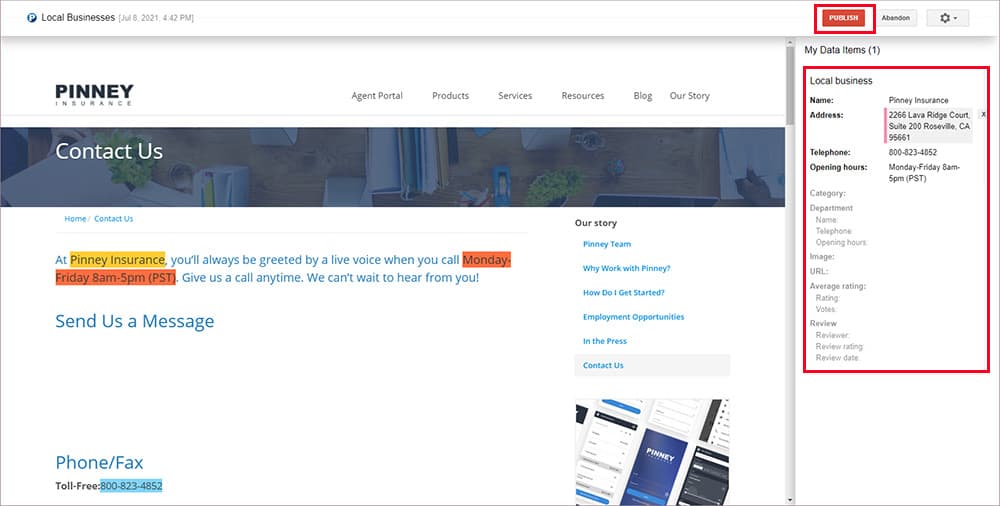The height and width of the screenshot is (506, 1000).
Task: Click the app screenshots thumbnail image
Action: tap(652, 452)
